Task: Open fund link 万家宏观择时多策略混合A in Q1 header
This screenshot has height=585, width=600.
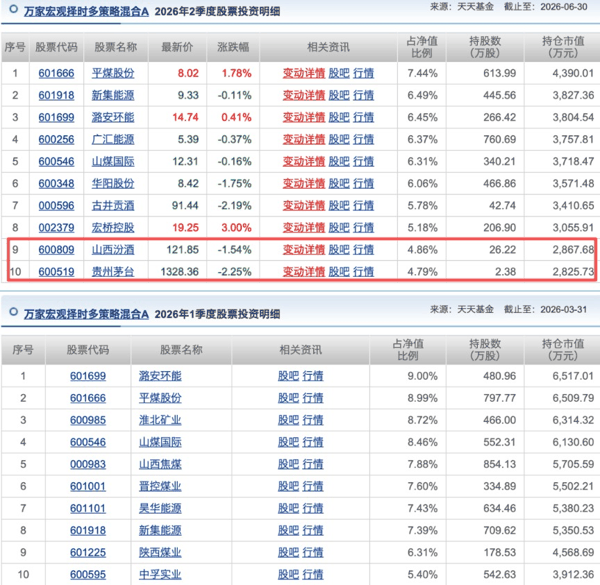Action: point(86,314)
